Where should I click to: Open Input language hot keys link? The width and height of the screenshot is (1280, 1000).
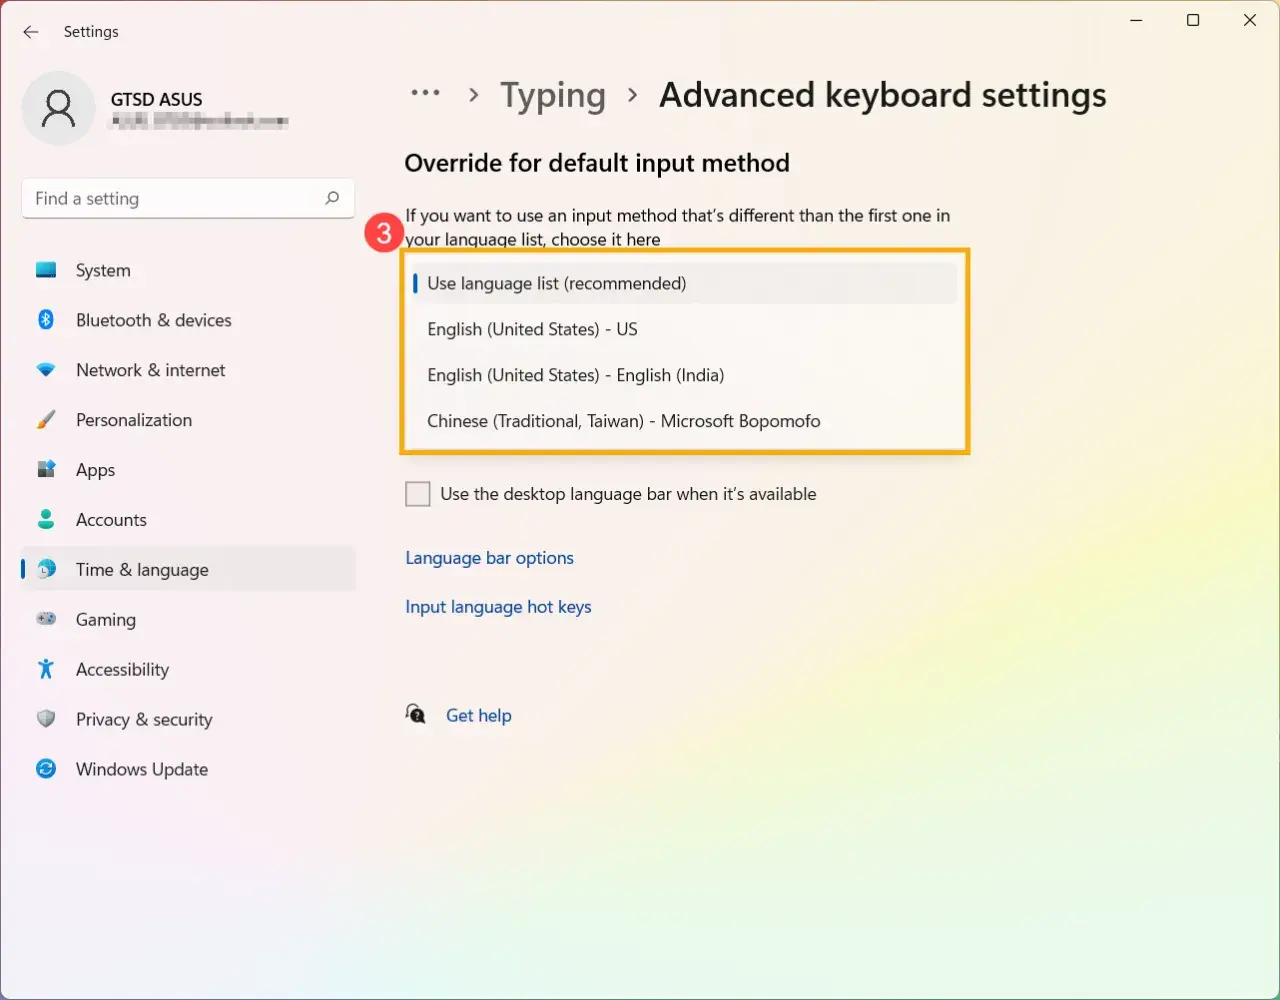point(498,607)
